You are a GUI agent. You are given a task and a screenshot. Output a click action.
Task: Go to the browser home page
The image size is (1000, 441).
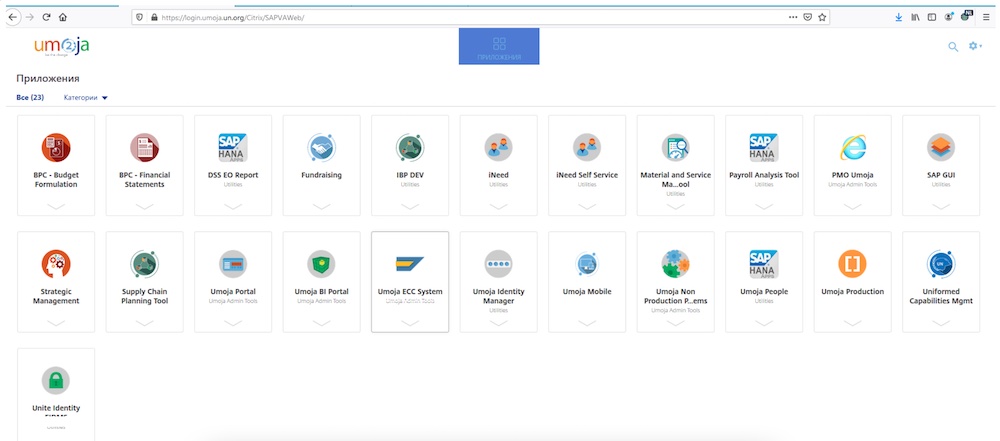click(62, 17)
